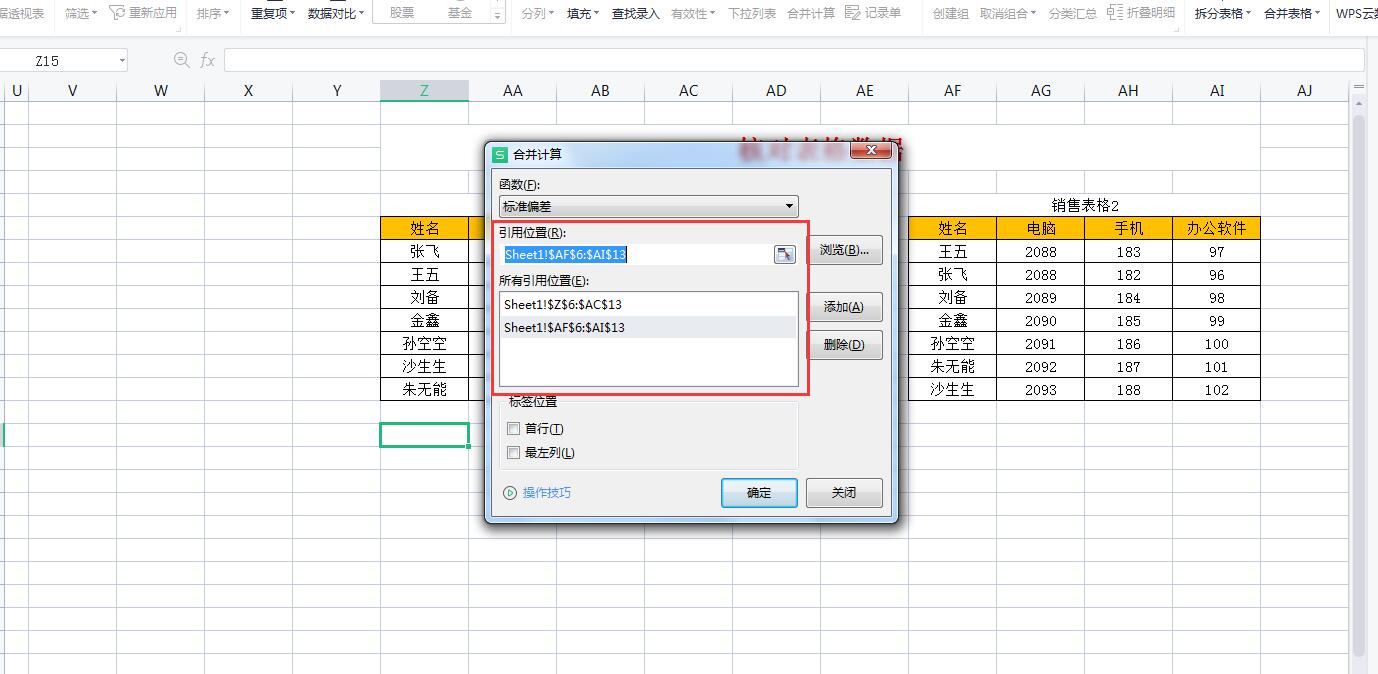Open the 函数 dropdown showing 标准偏差
The height and width of the screenshot is (674, 1378).
[x=649, y=206]
